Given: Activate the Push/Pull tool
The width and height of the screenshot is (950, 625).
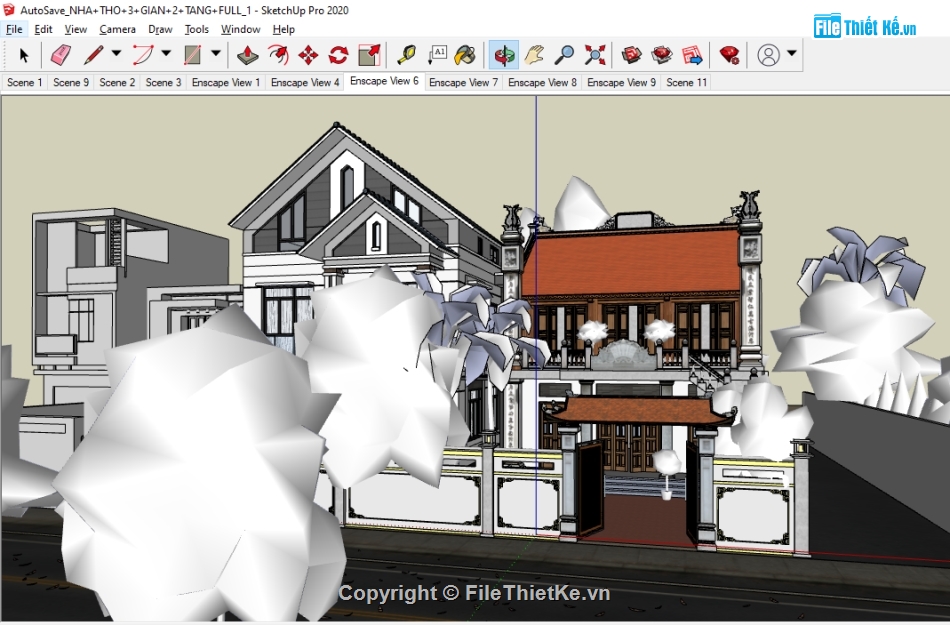Looking at the screenshot, I should point(248,55).
